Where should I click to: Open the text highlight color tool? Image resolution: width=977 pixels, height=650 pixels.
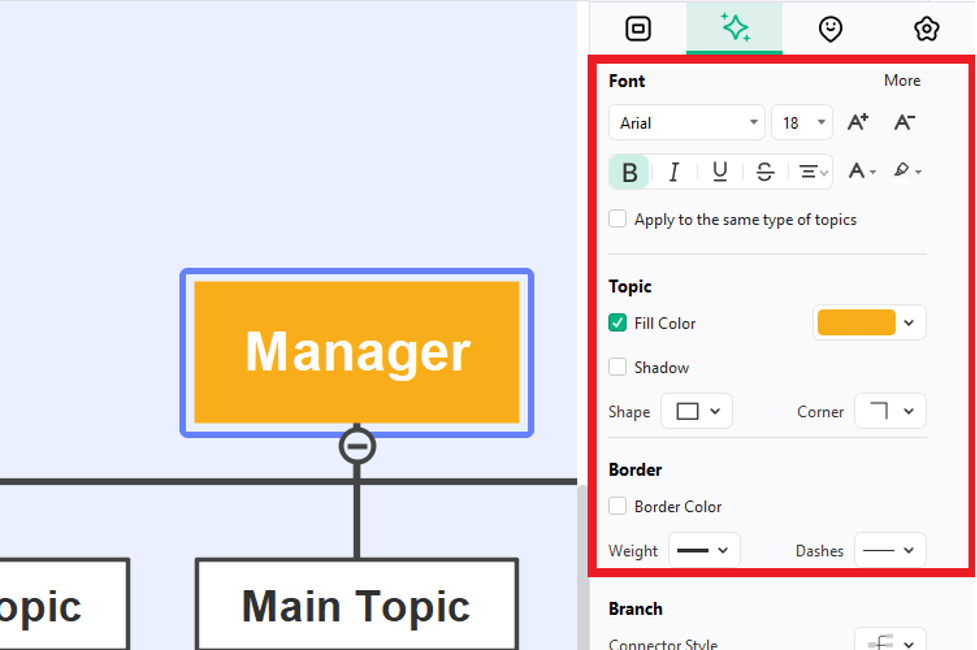pos(907,170)
